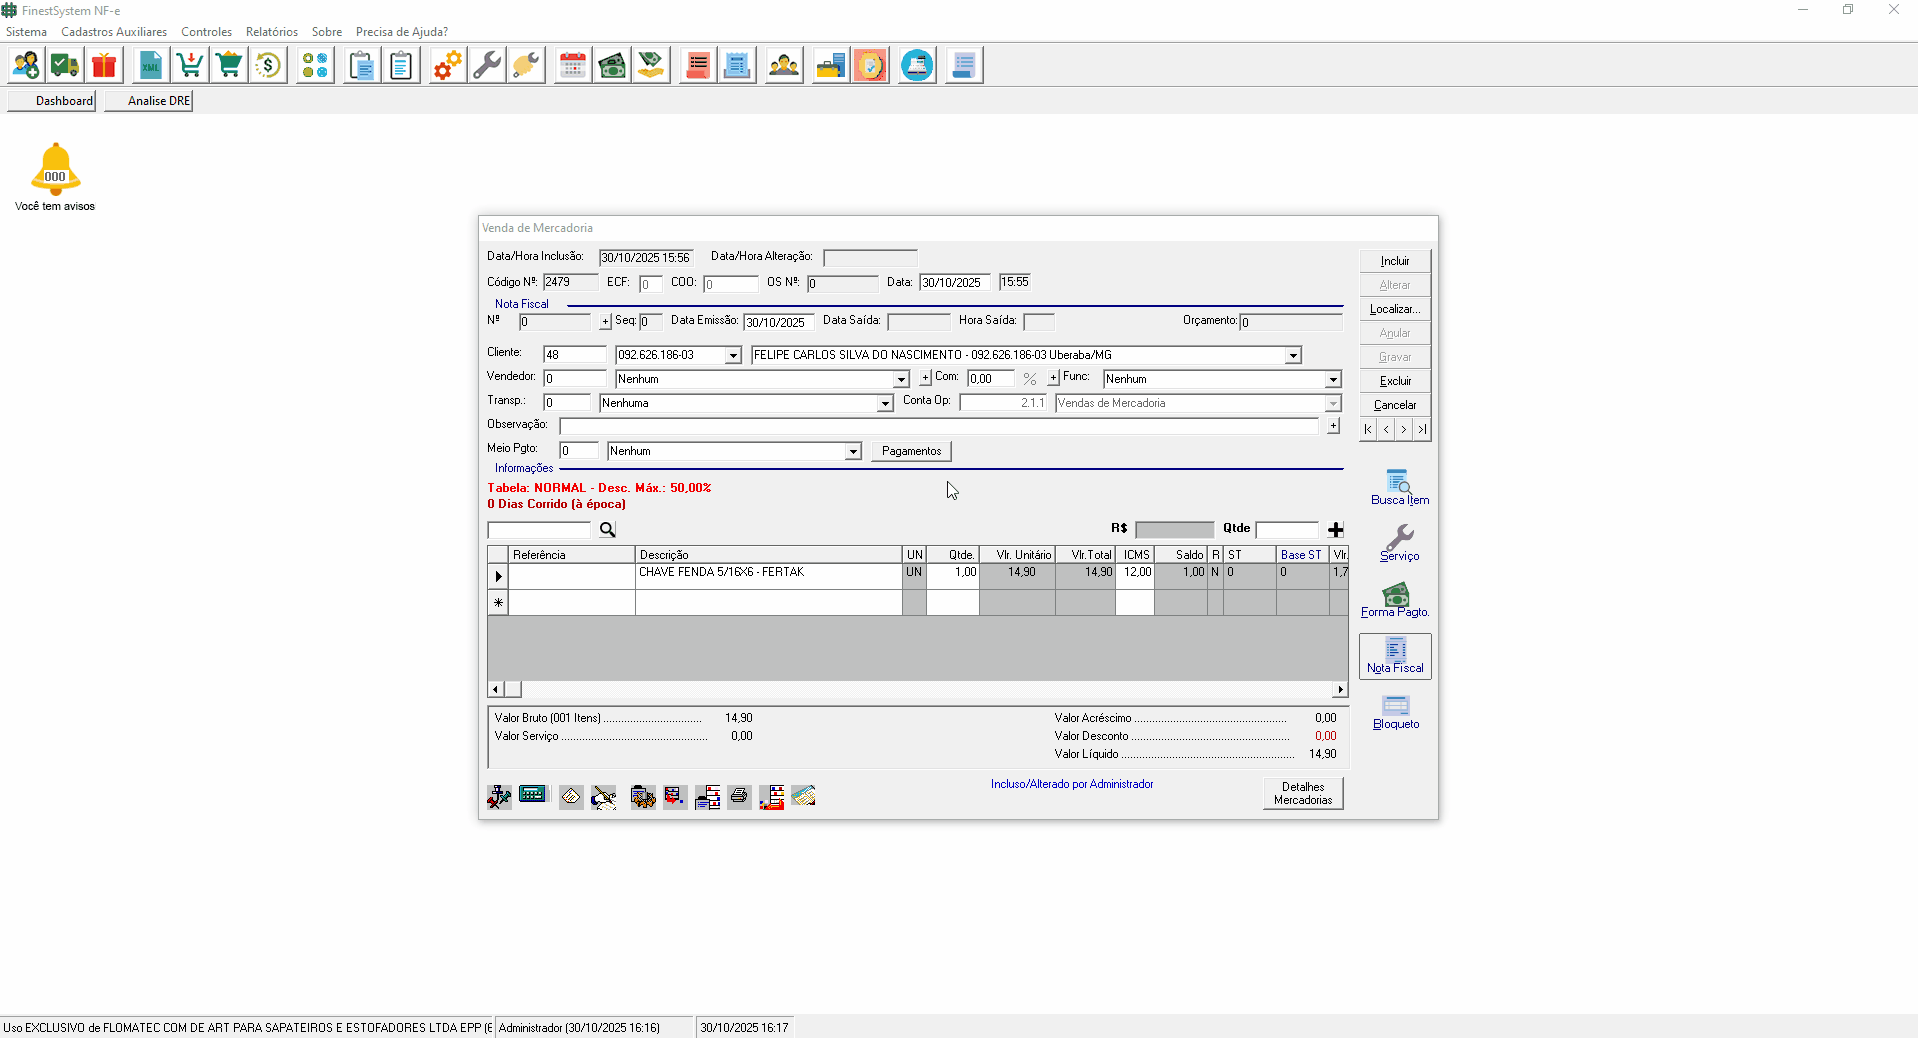Viewport: 1918px width, 1038px height.
Task: Click the printer icon in sale window
Action: pos(739,796)
